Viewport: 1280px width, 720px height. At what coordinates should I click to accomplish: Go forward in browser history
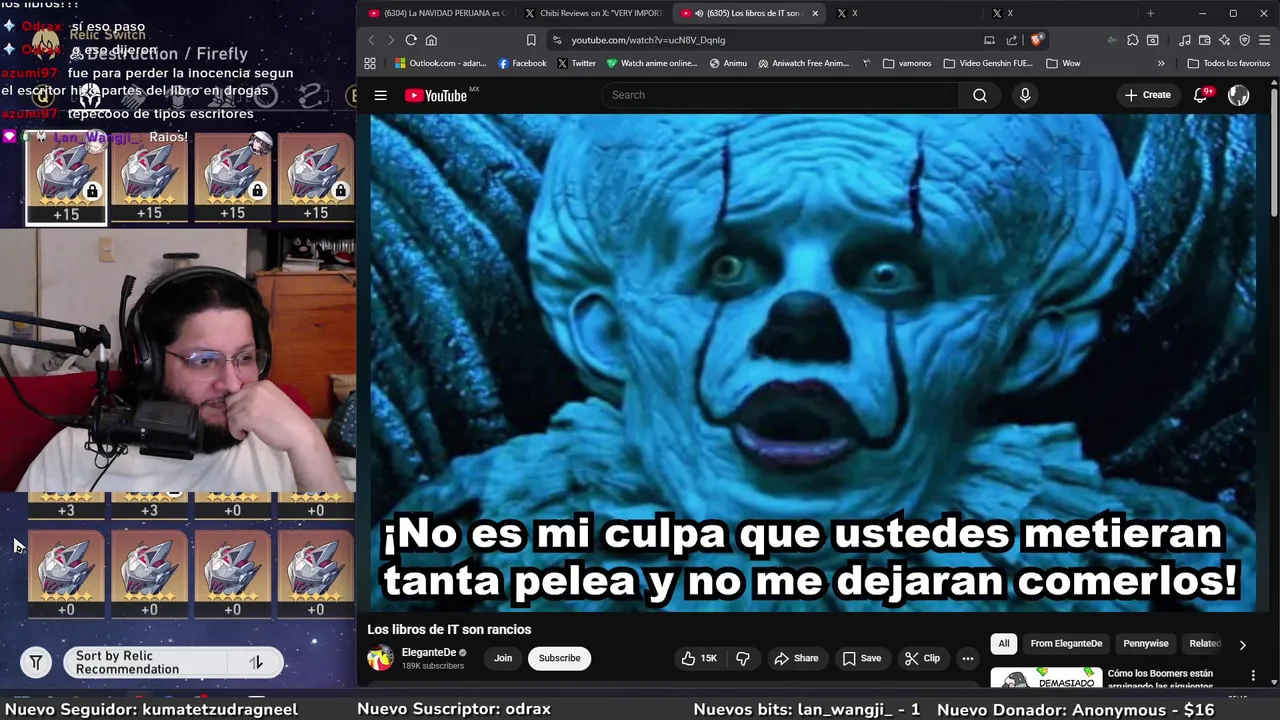(390, 40)
